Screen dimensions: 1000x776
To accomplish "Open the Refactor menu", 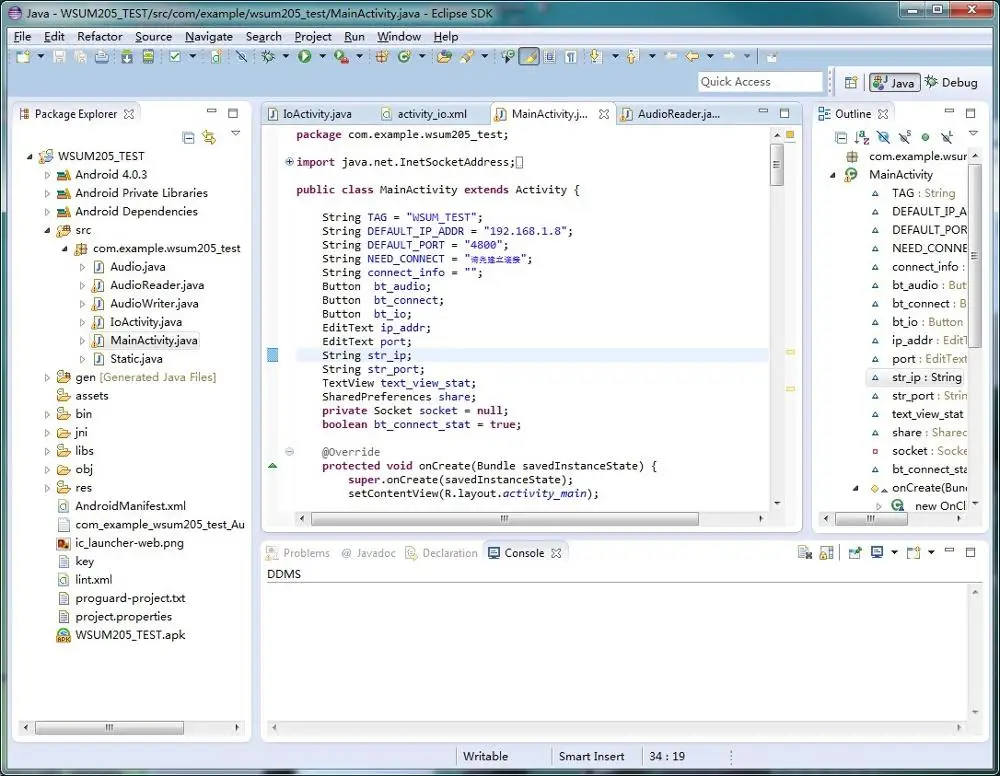I will (x=99, y=37).
